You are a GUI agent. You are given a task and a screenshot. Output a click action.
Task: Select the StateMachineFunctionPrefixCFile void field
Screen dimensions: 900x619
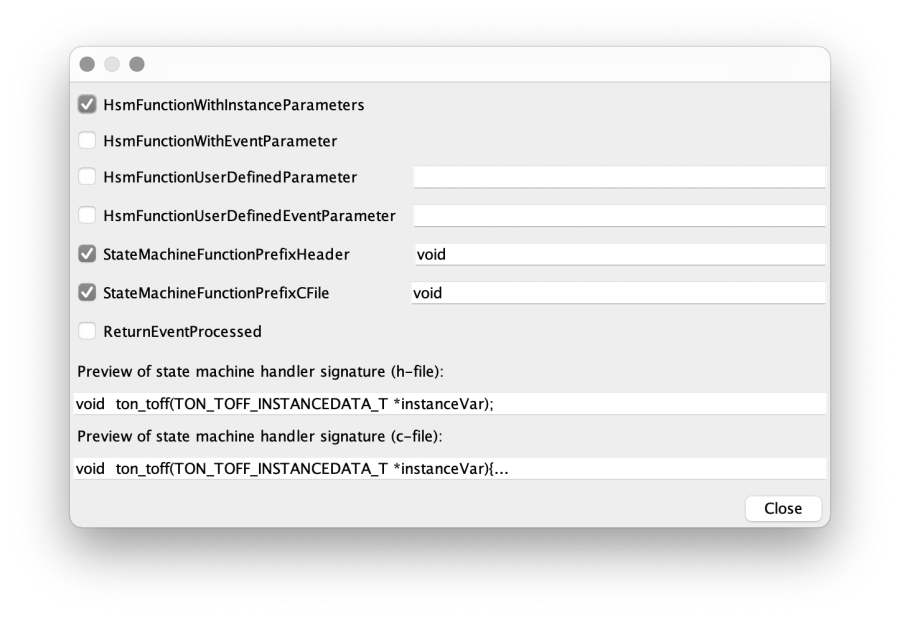pos(618,293)
